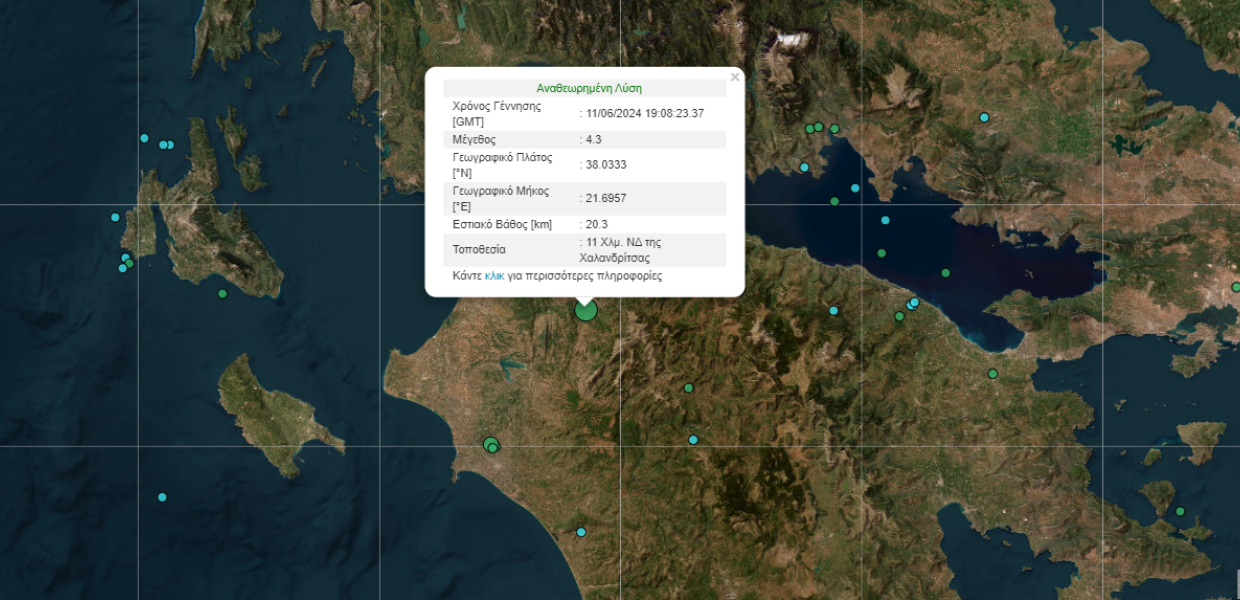
Task: Select the green marker cluster near the western Peloponnese coast
Action: coord(491,444)
